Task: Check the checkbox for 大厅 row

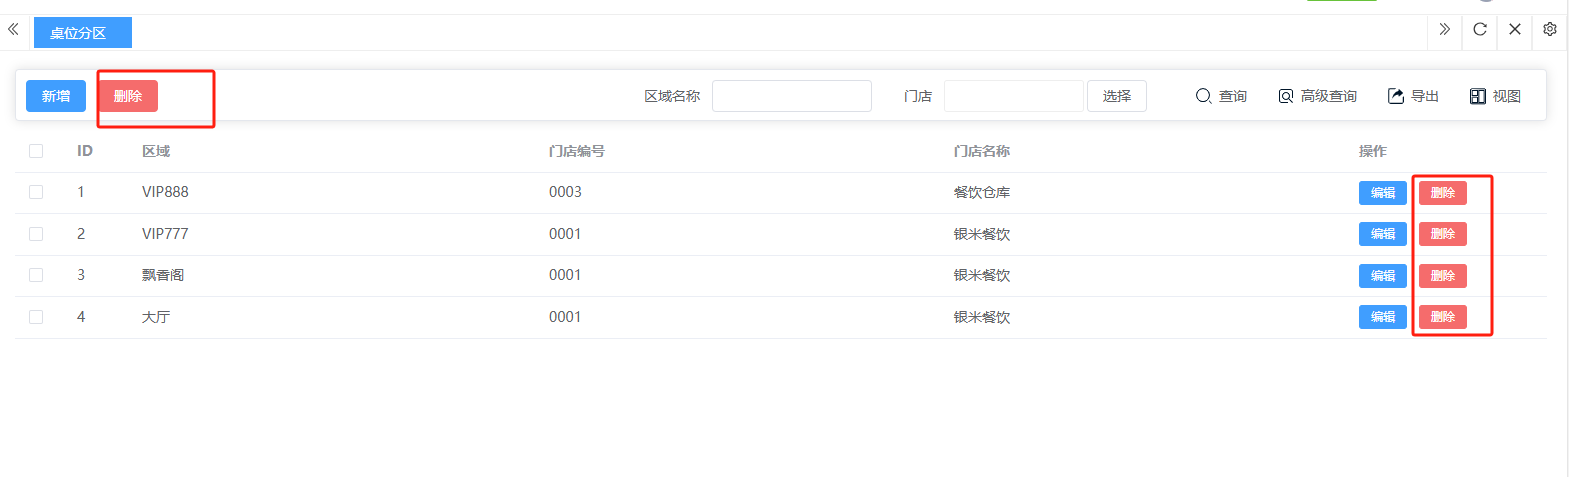Action: 36,317
